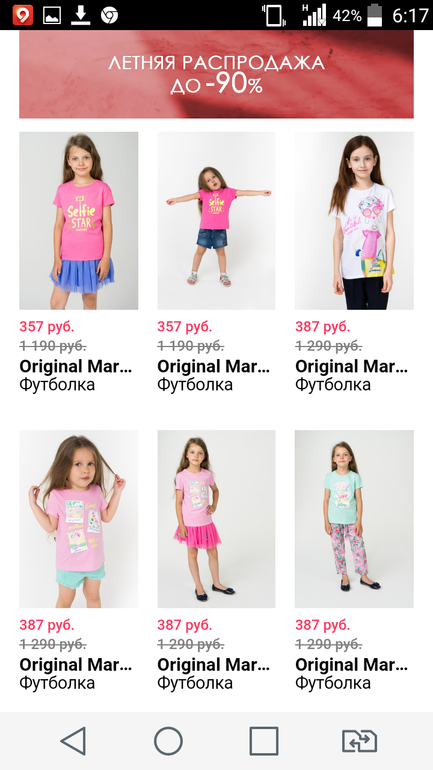Tap the Android home circle button
The height and width of the screenshot is (770, 433).
(168, 741)
